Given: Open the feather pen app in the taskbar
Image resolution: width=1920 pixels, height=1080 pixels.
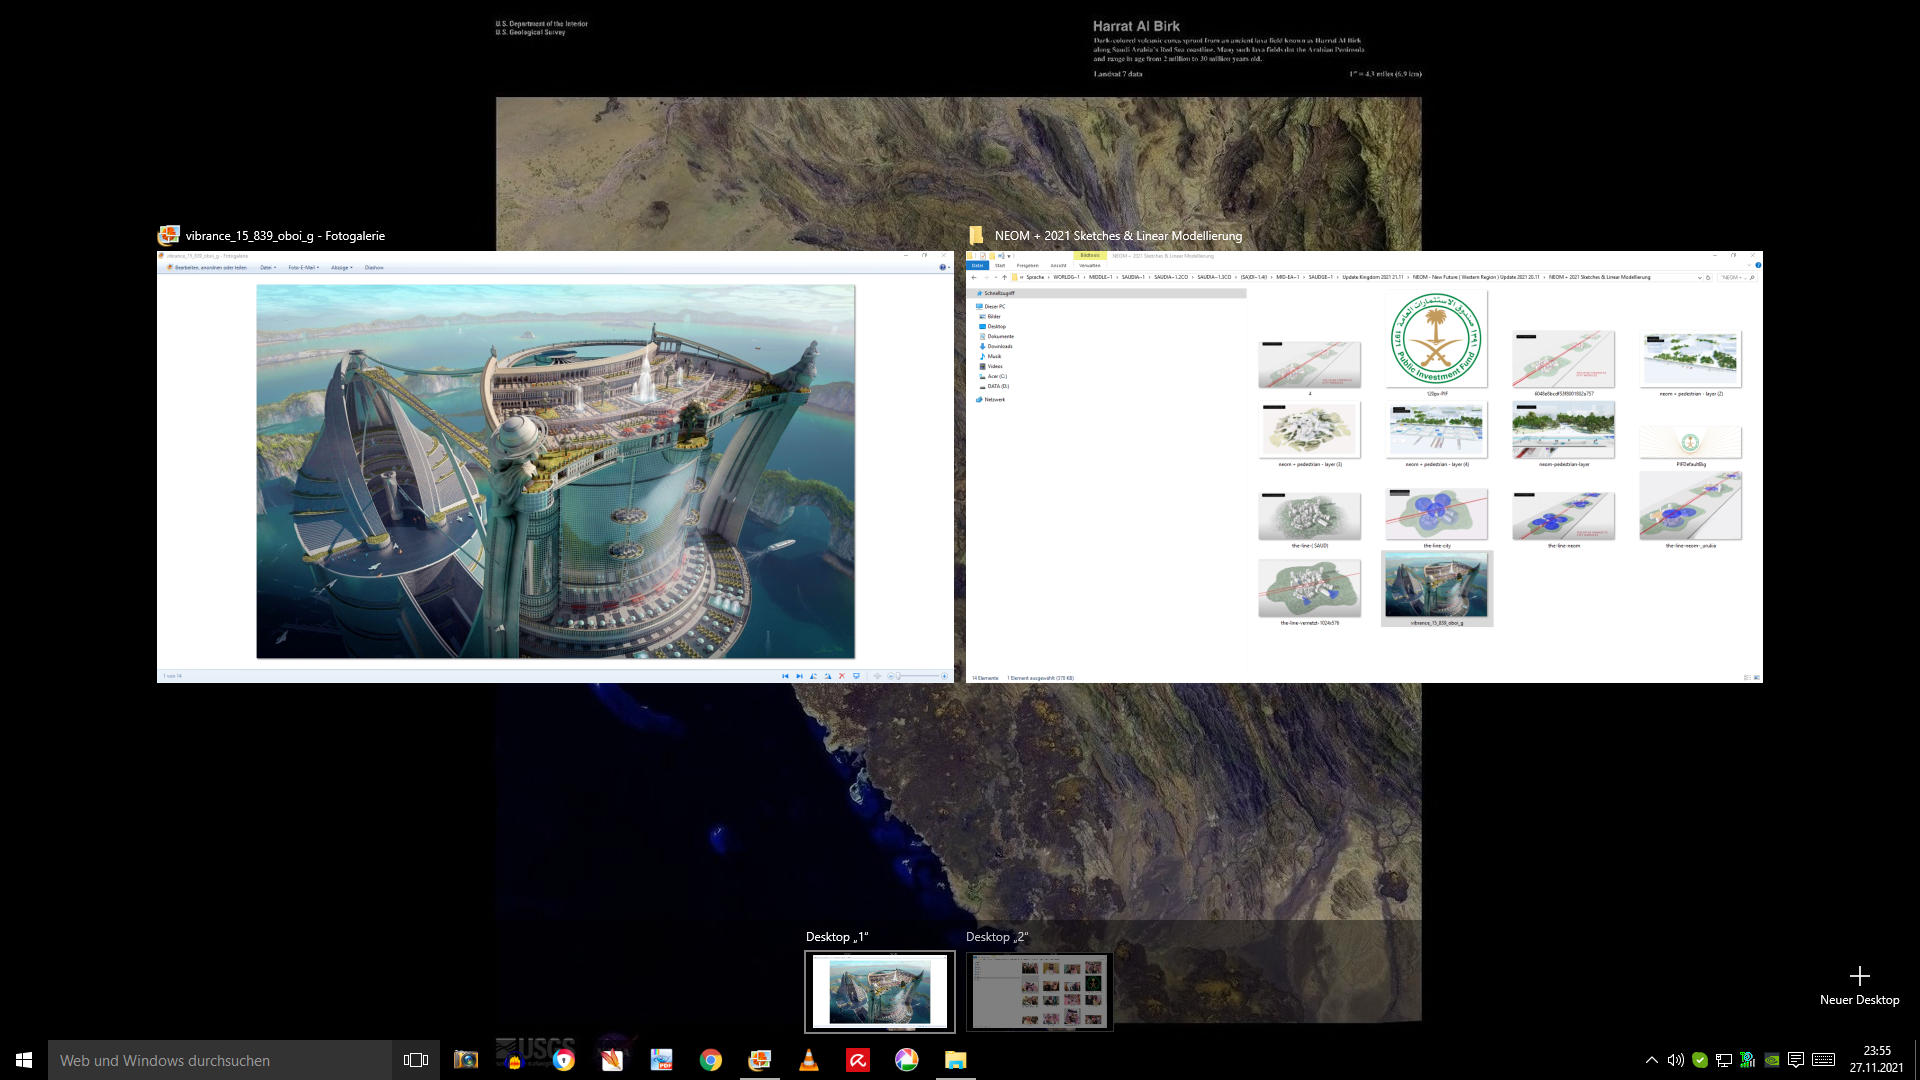Looking at the screenshot, I should click(x=612, y=1060).
